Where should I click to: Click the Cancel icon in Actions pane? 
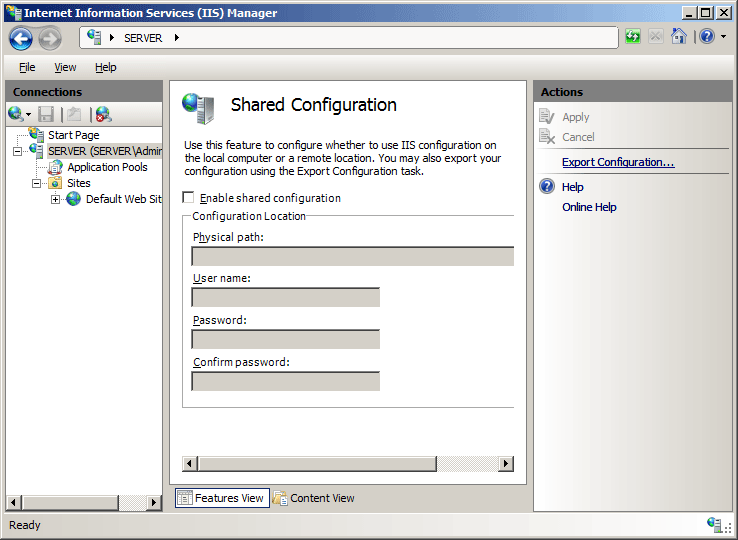(x=547, y=137)
